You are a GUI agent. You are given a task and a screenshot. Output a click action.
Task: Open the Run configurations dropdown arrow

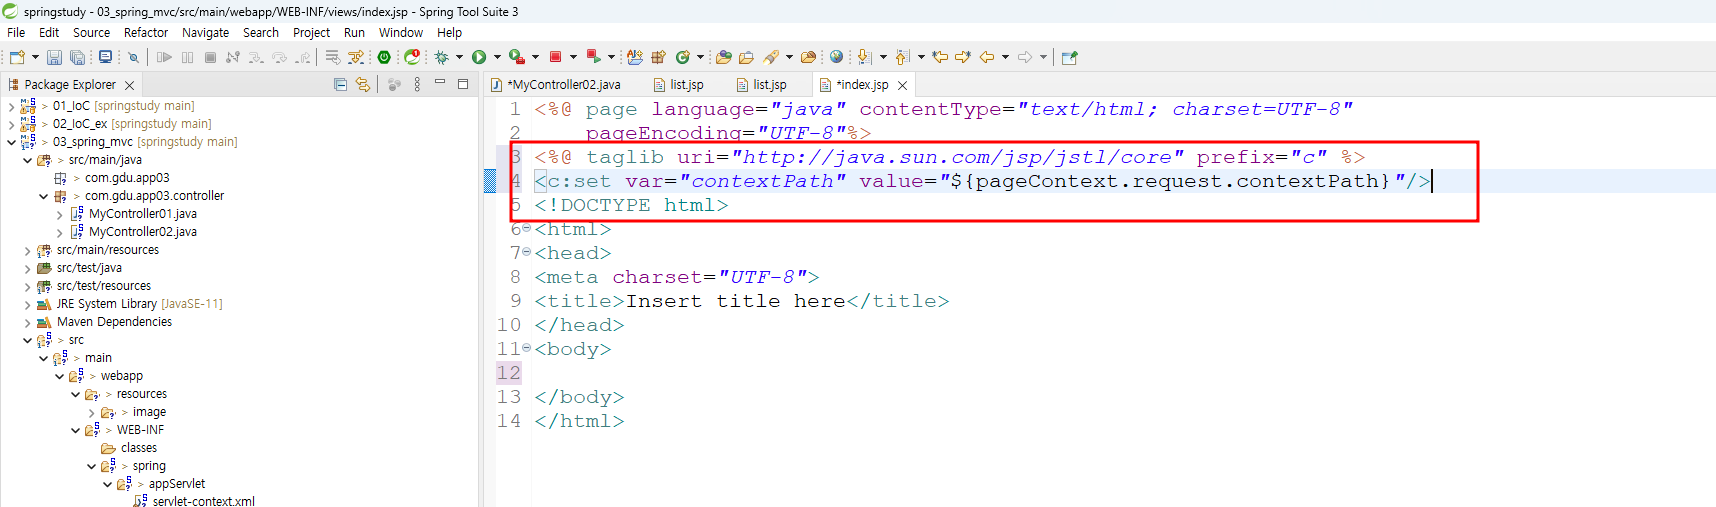point(497,57)
